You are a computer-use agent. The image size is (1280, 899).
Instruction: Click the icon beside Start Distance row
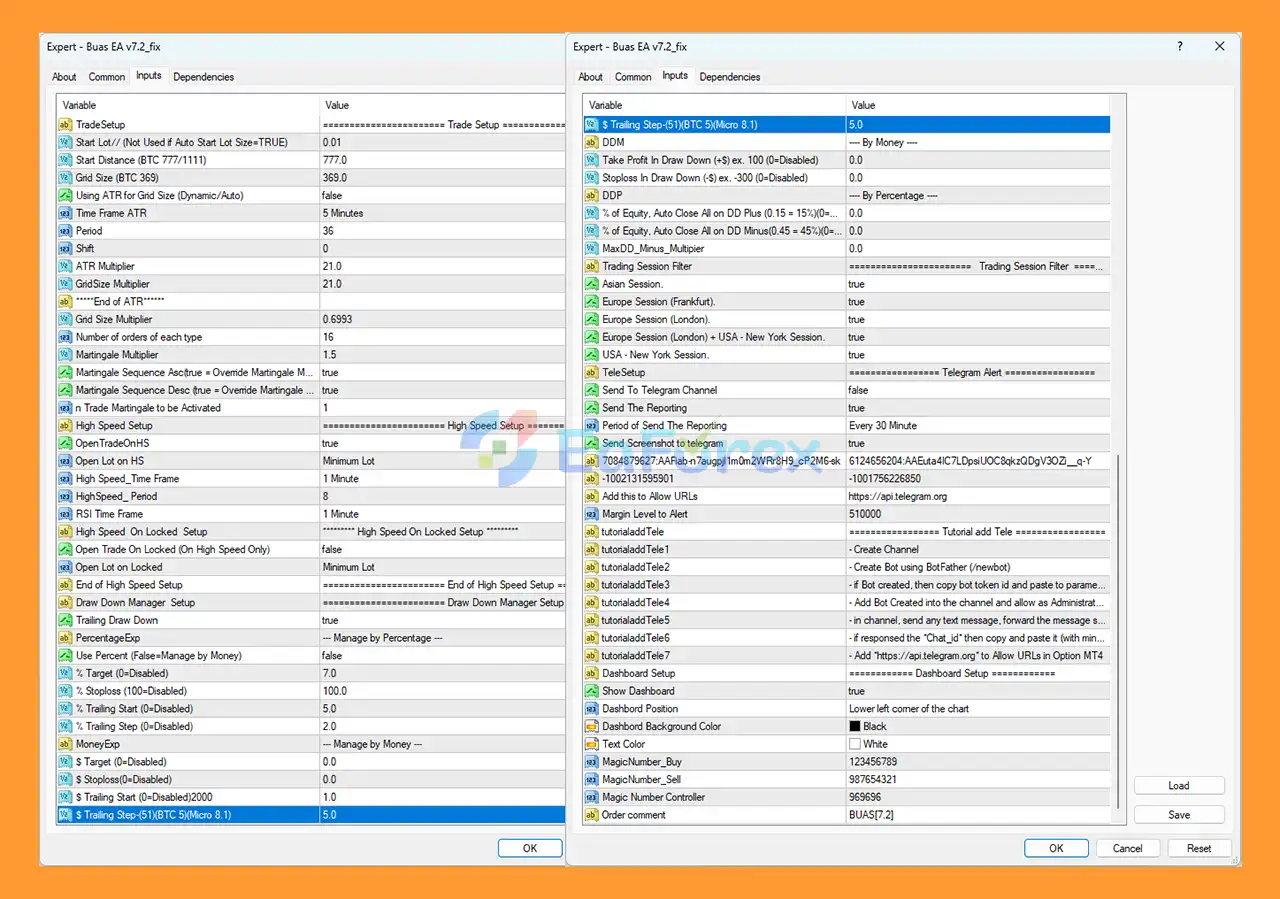pyautogui.click(x=65, y=160)
